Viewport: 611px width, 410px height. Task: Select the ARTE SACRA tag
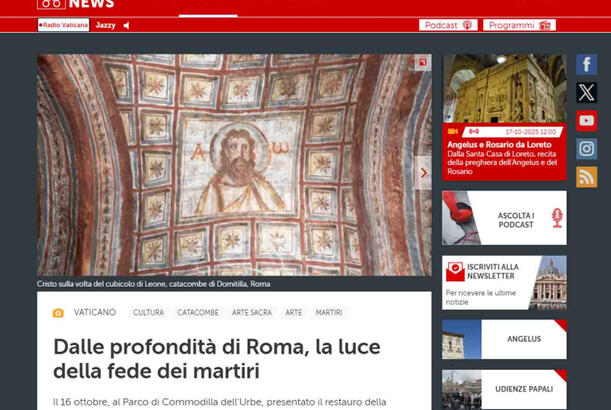pos(251,313)
